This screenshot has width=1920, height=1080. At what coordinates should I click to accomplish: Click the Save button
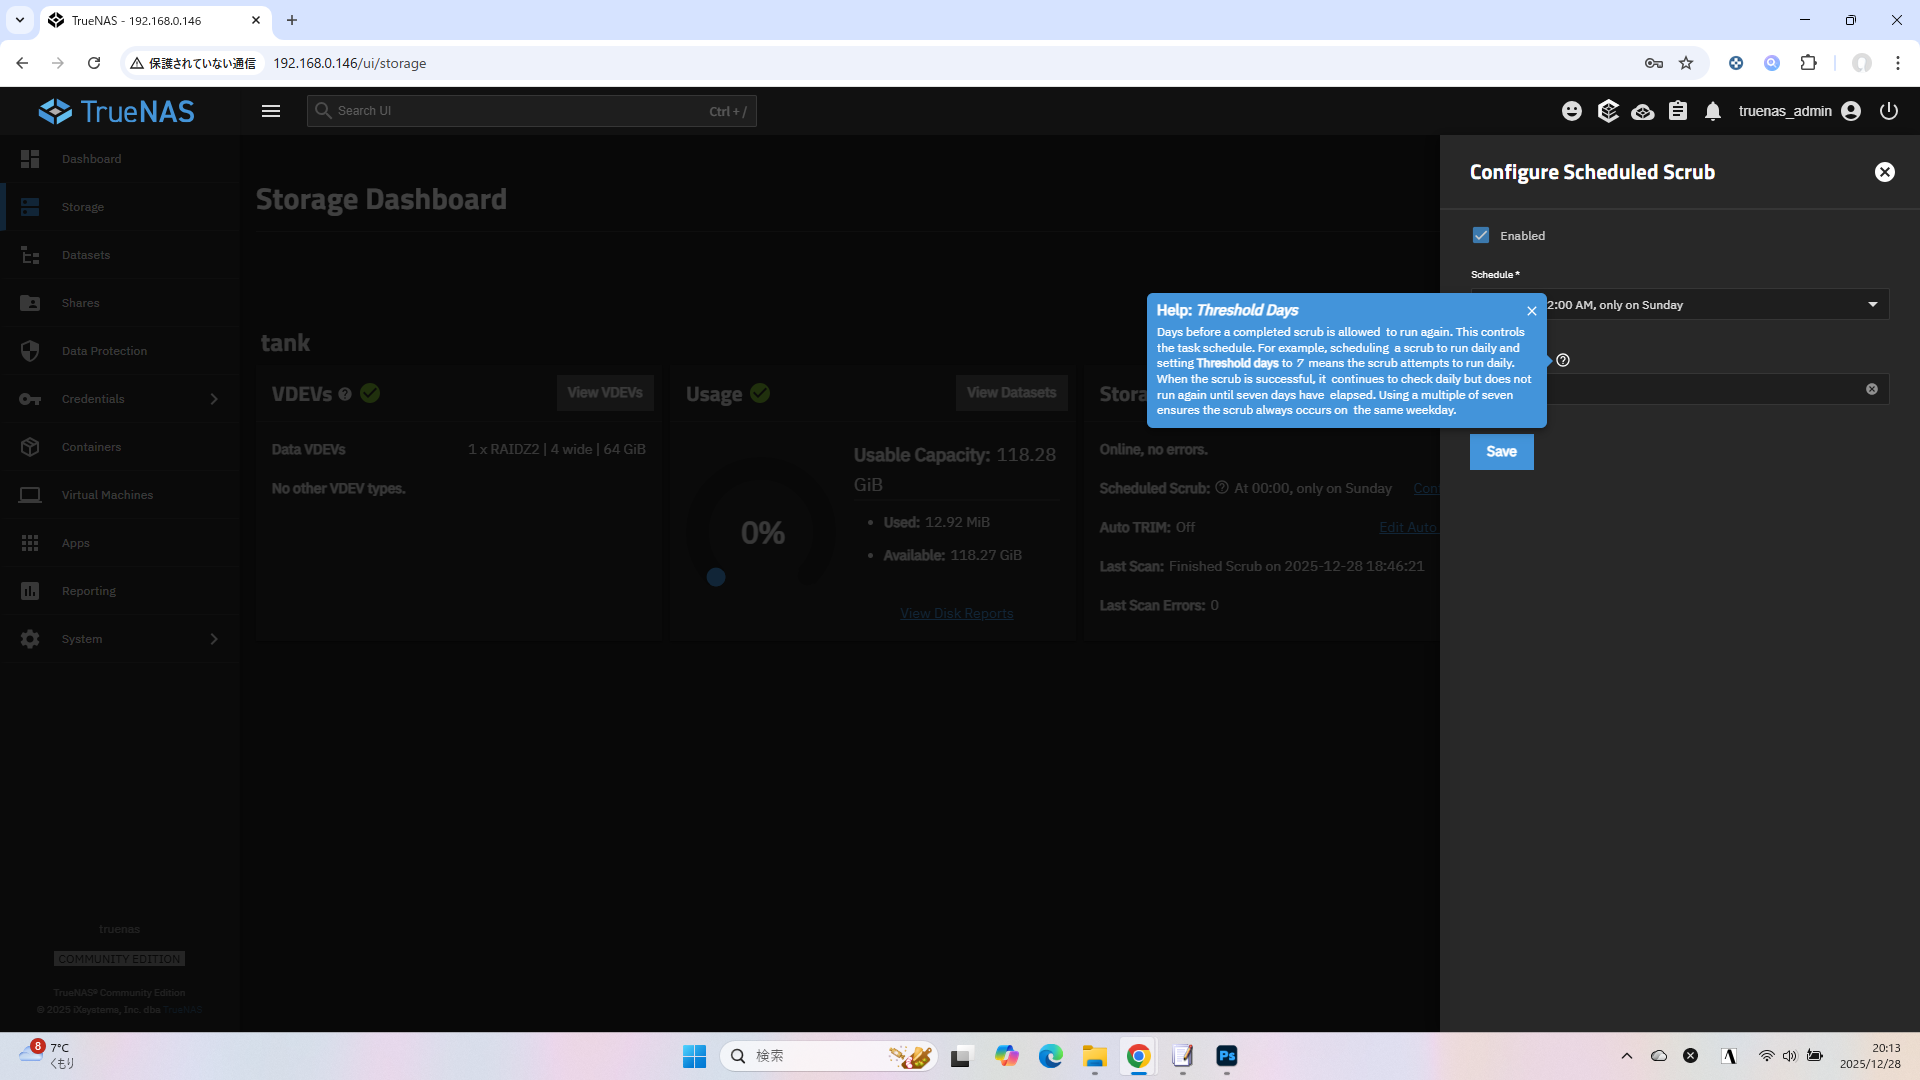click(1501, 452)
